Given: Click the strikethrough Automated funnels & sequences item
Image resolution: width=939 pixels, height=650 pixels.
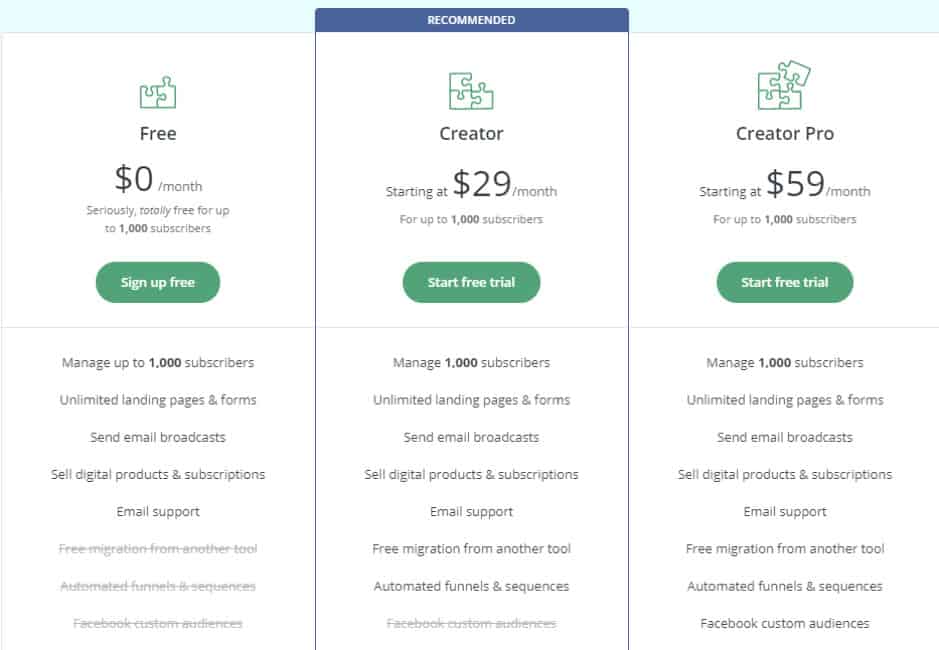Looking at the screenshot, I should click(x=157, y=586).
